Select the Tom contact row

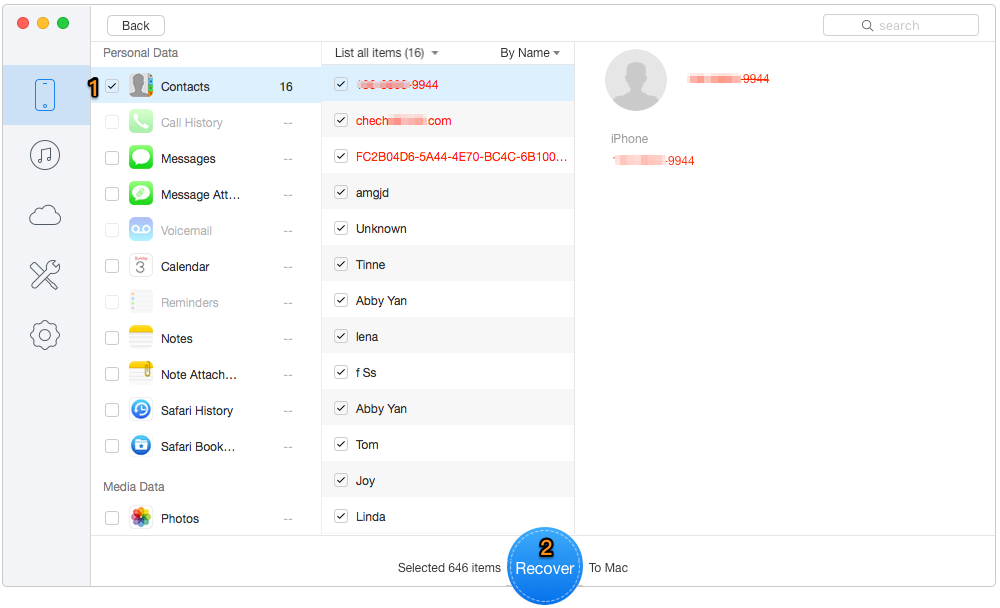click(x=448, y=445)
